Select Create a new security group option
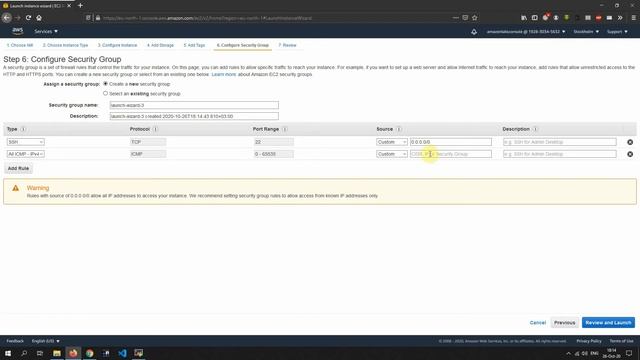Viewport: 640px width, 360px height. [x=105, y=84]
